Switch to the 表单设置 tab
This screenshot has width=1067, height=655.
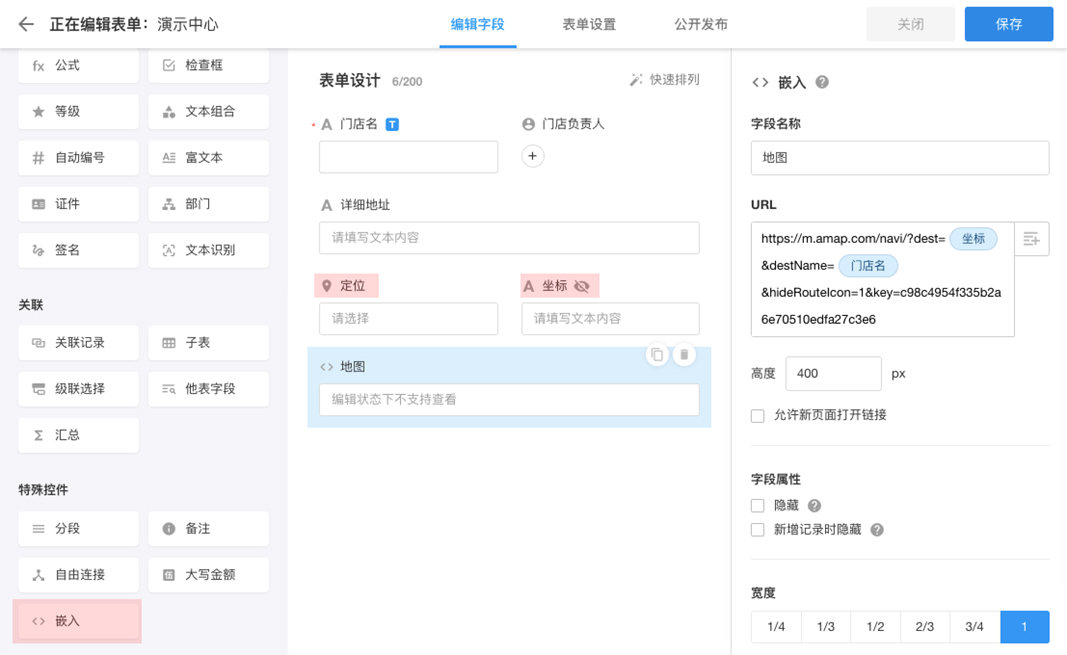coord(589,24)
